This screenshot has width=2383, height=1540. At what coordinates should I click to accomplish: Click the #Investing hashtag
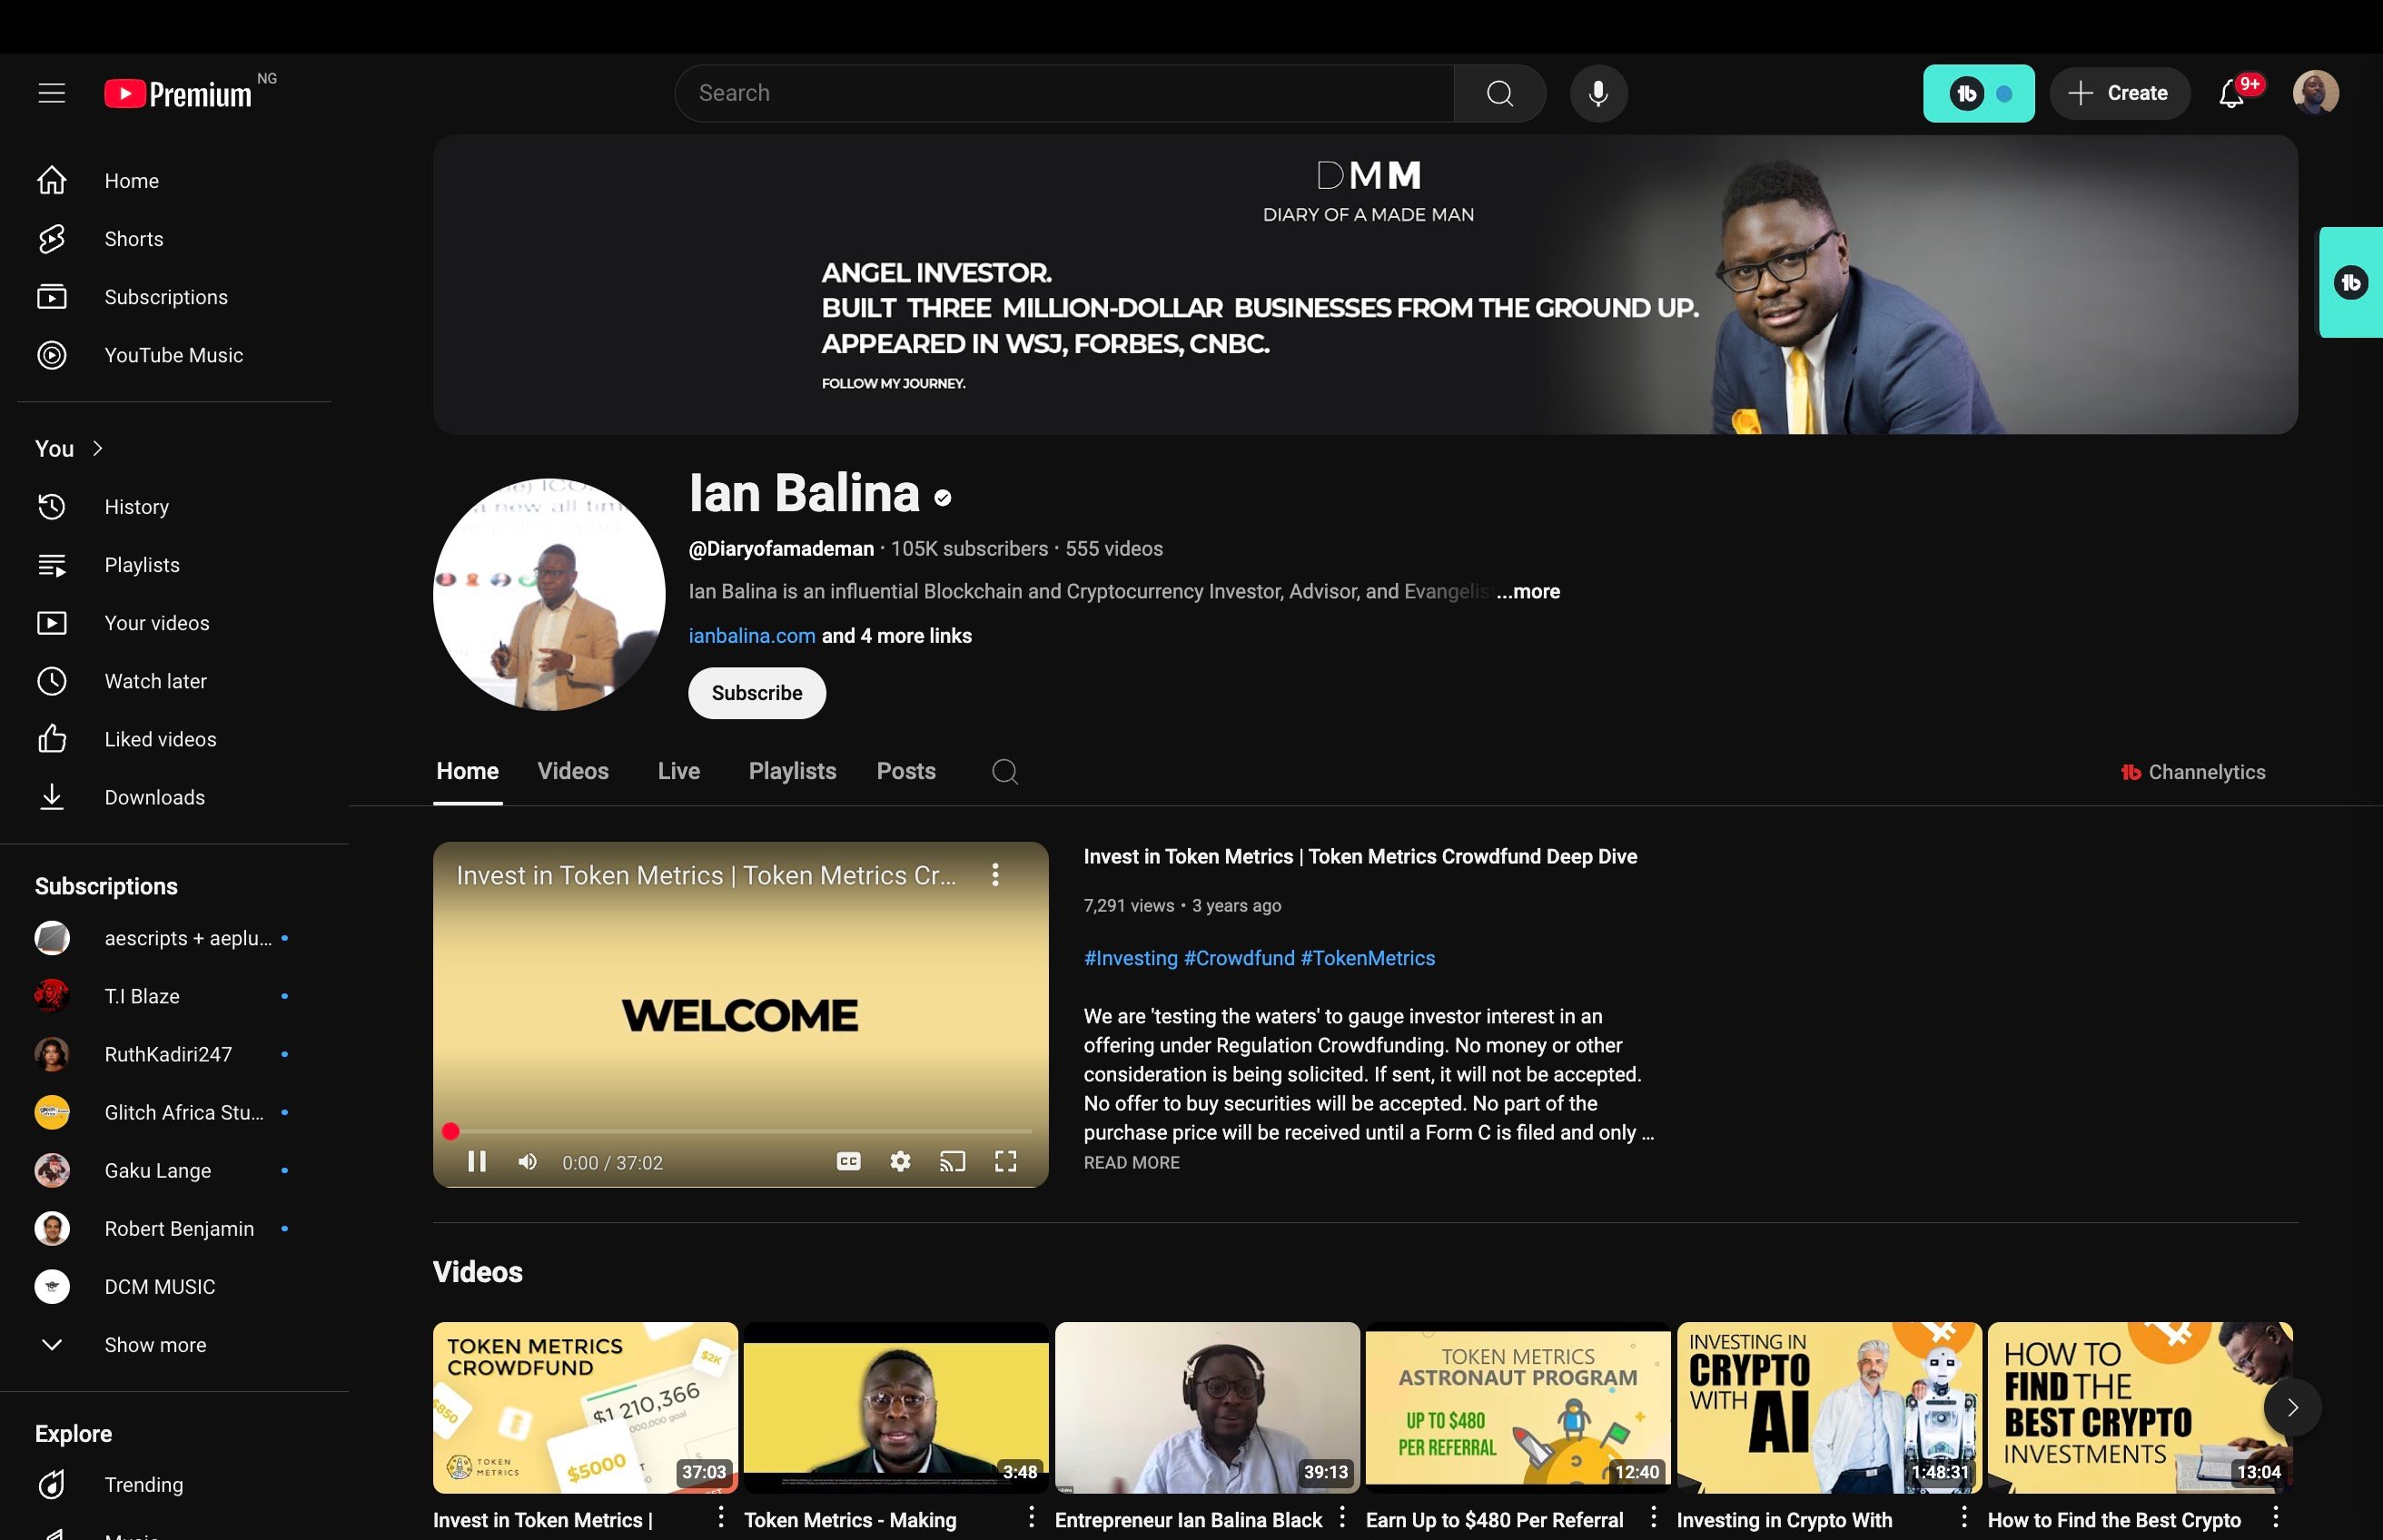click(1130, 958)
